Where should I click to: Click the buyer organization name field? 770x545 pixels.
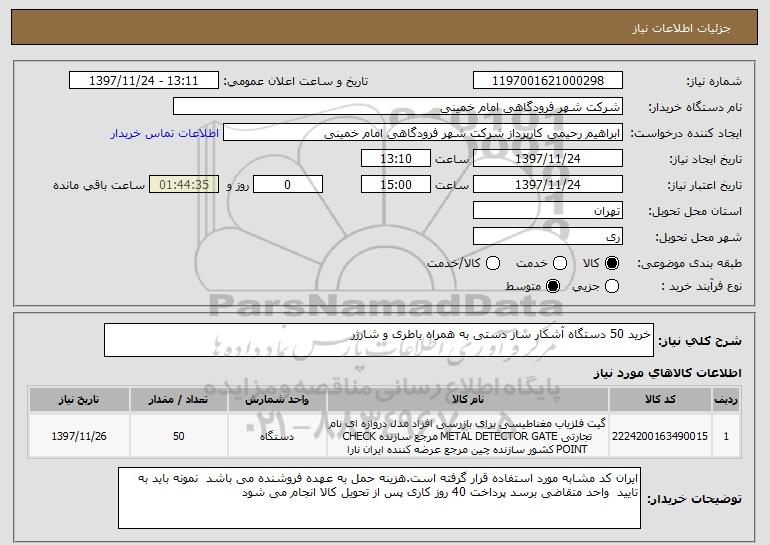(x=398, y=106)
